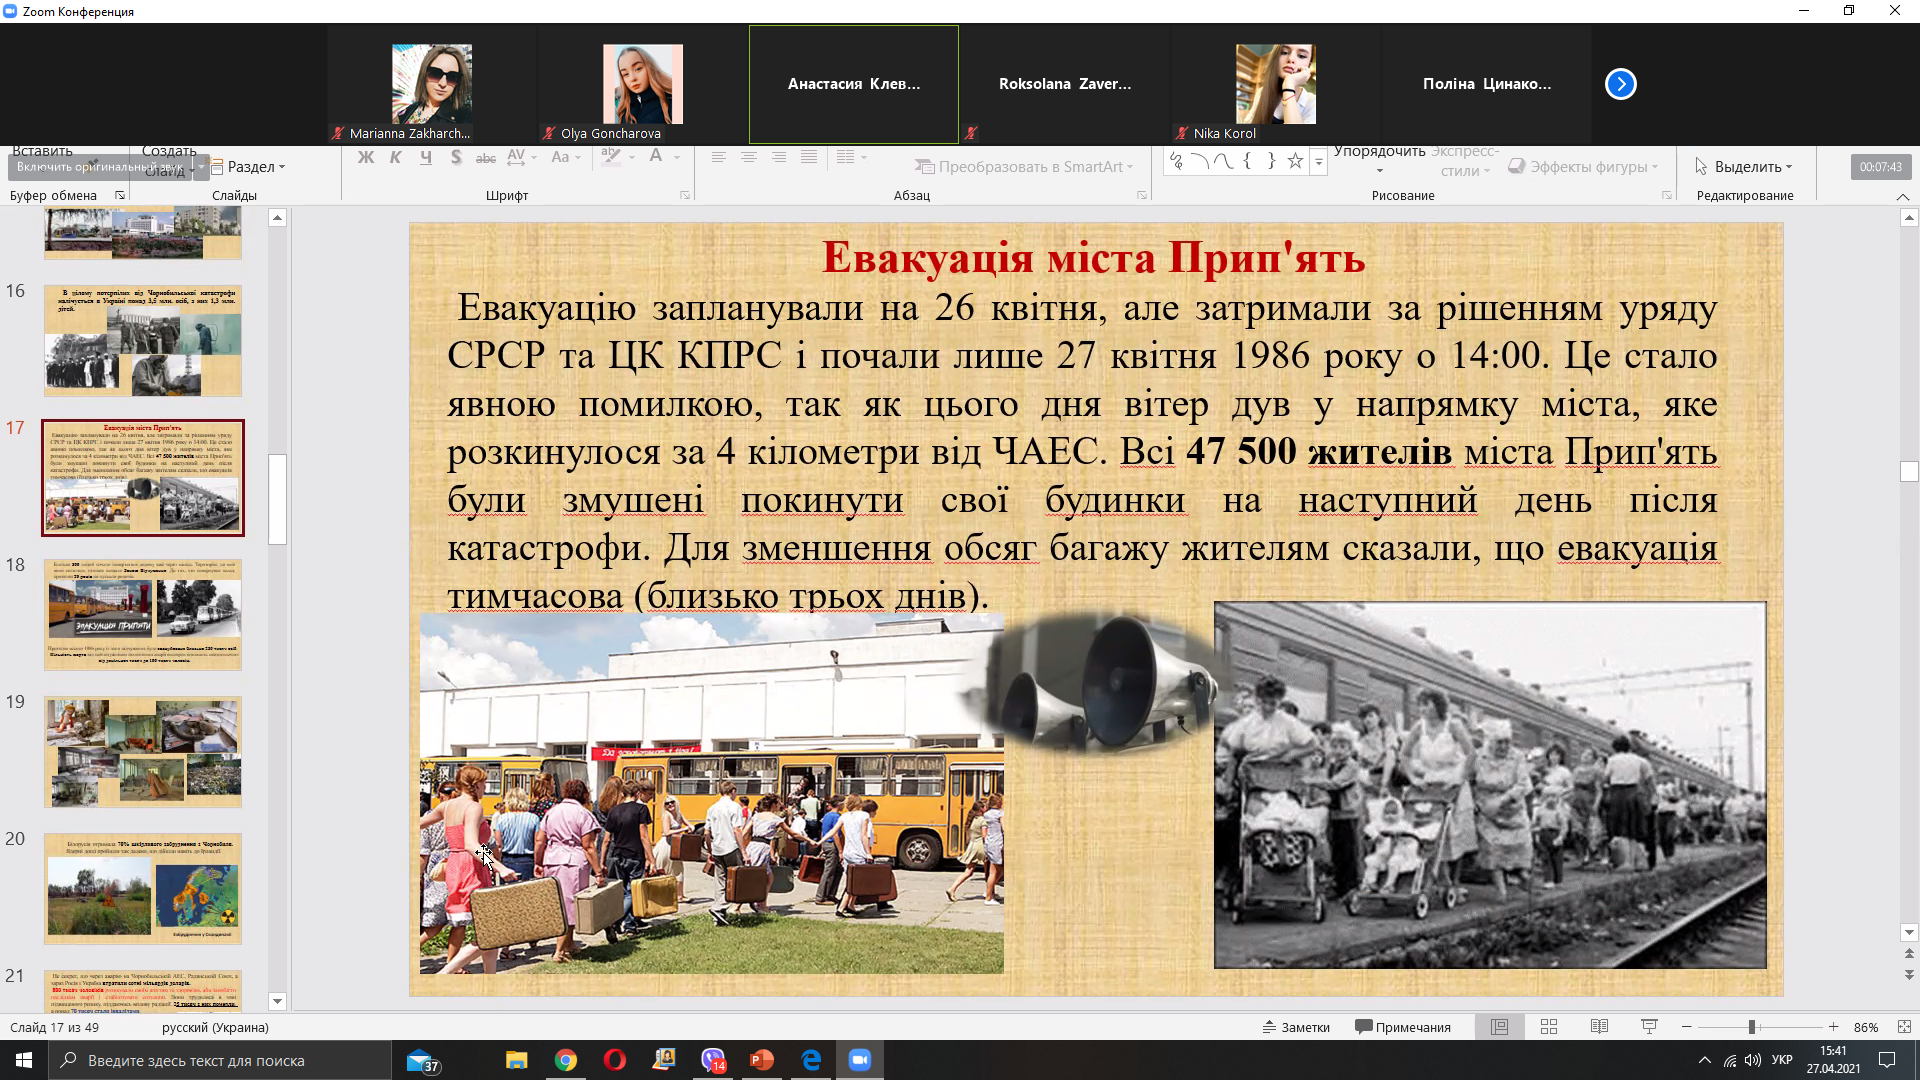Toggle Примечания (Comments) pane
This screenshot has height=1080, width=1920.
point(1403,1027)
